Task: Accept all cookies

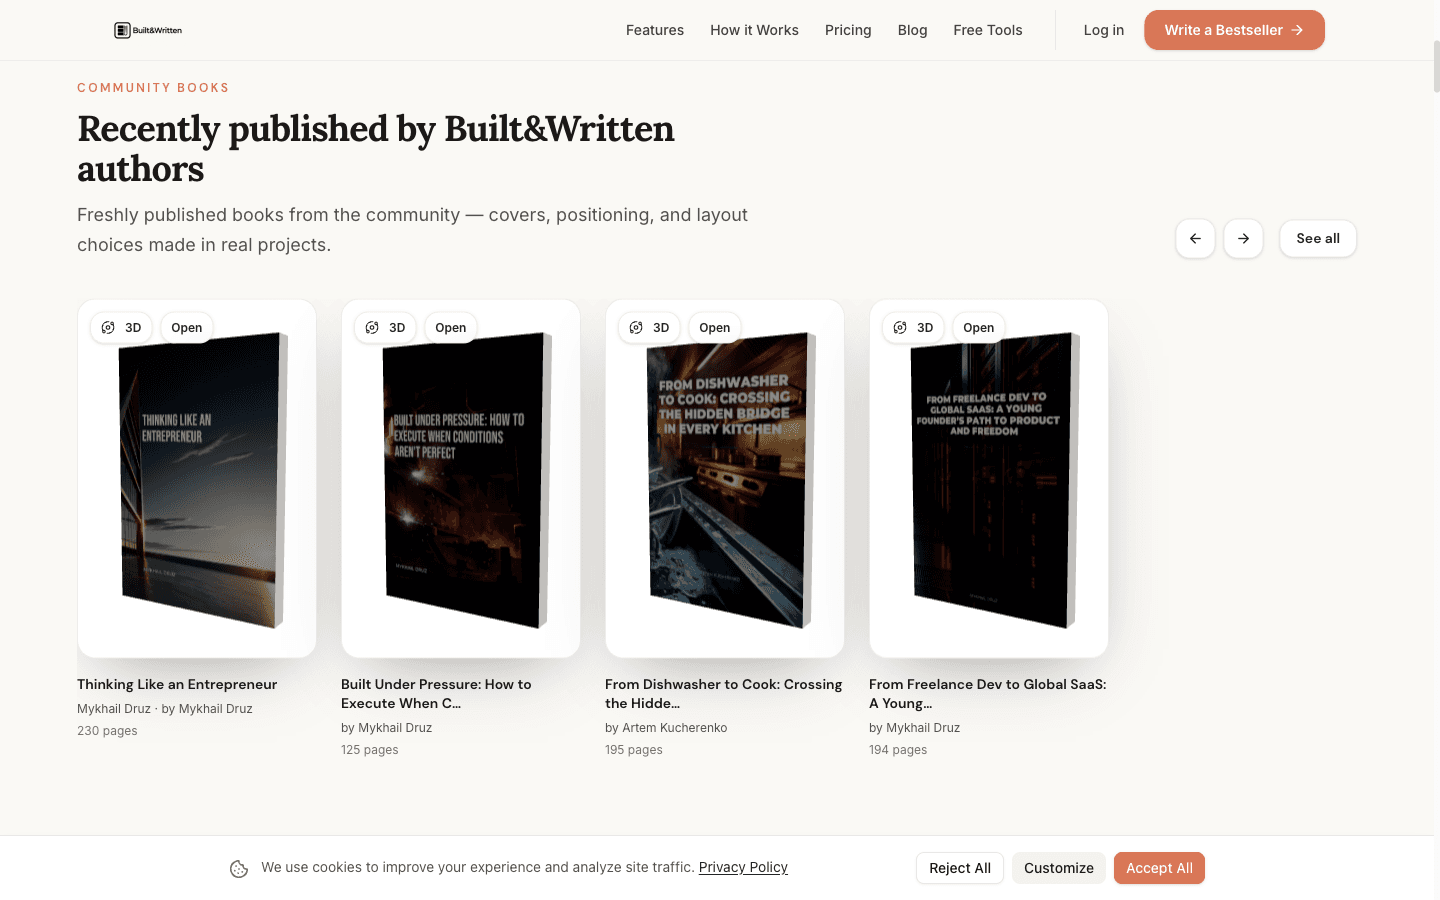Action: (1159, 868)
